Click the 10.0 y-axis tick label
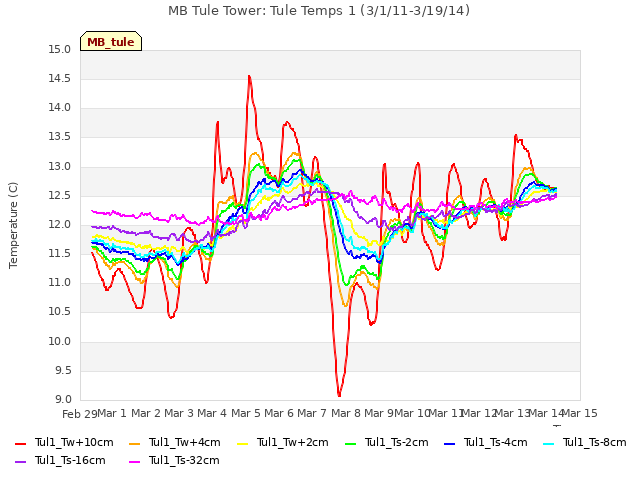The image size is (640, 480). [60, 342]
